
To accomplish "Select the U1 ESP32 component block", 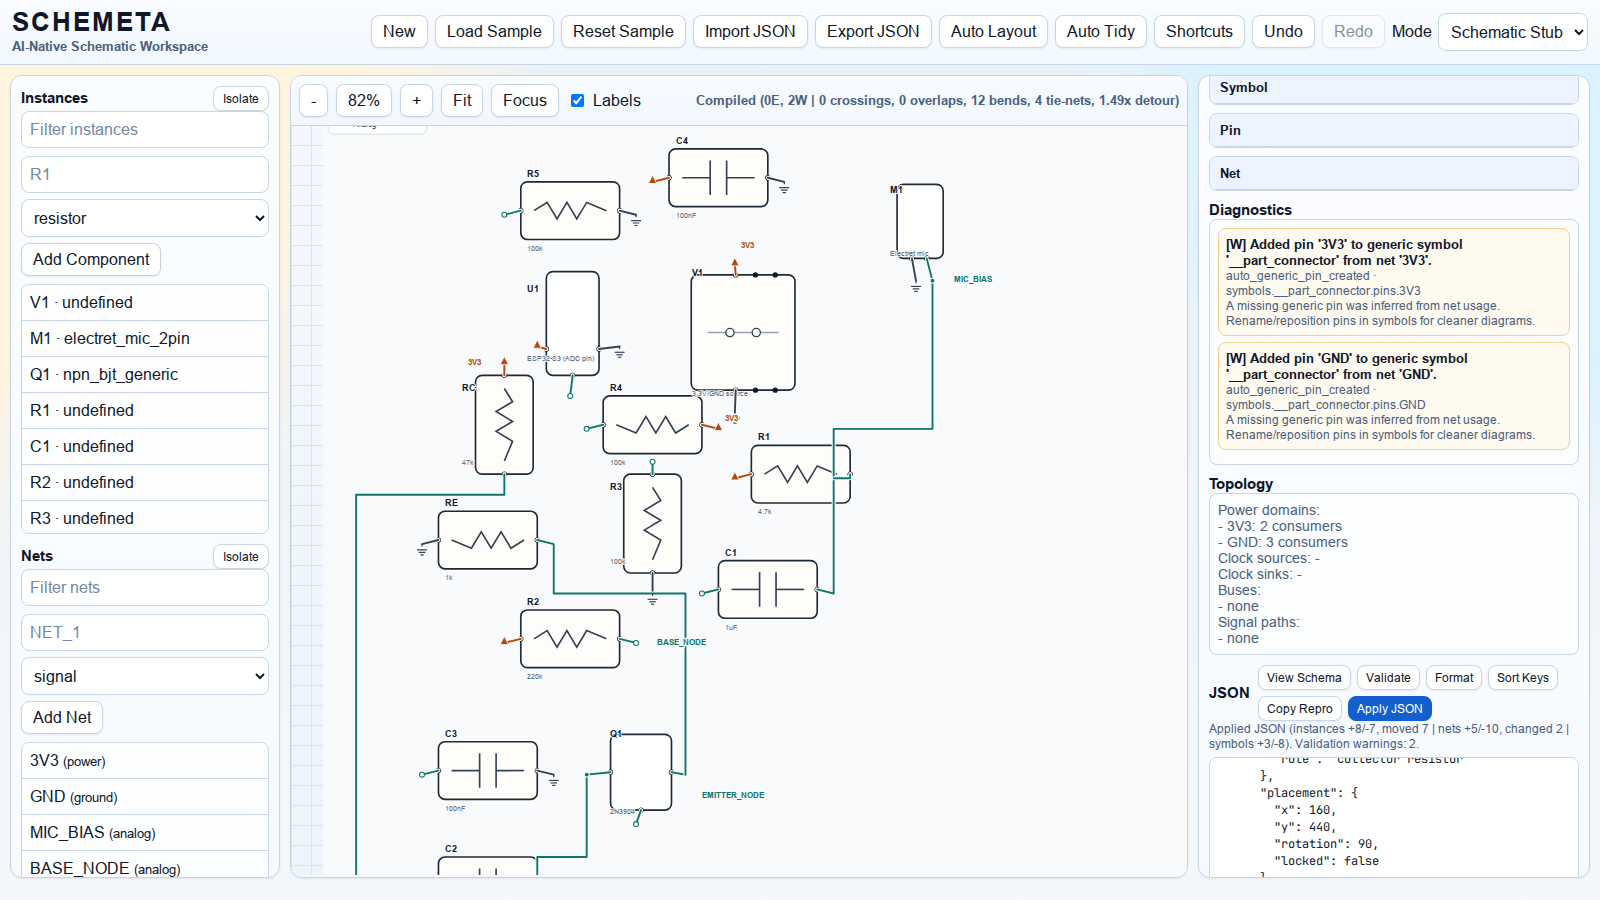I will [572, 322].
